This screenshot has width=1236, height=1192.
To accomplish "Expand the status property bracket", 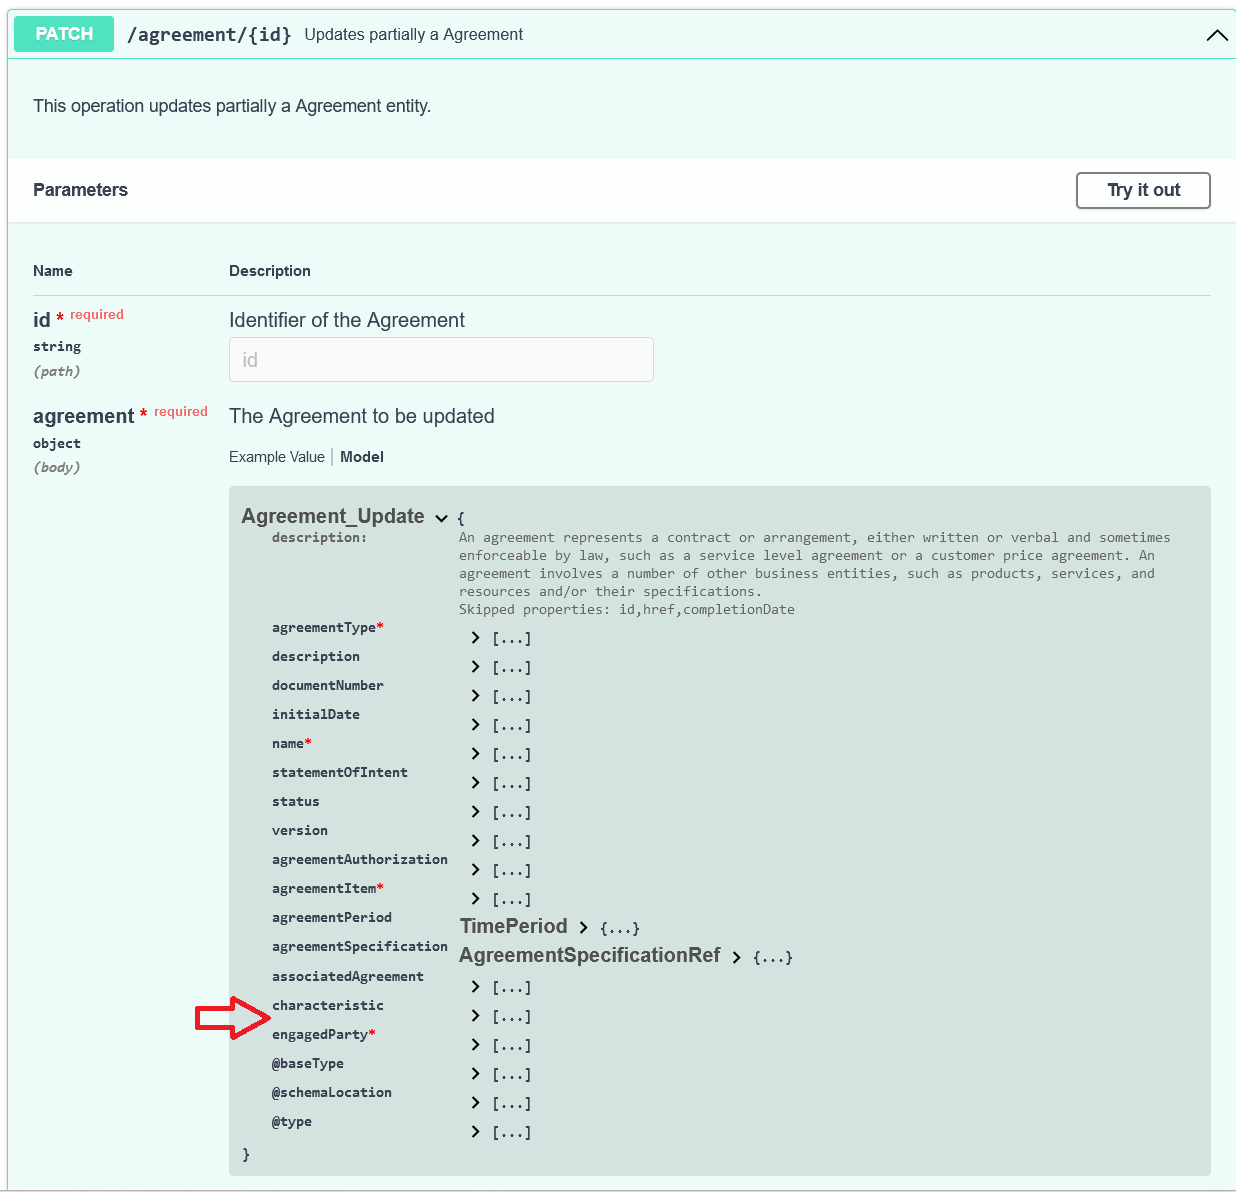I will tap(475, 811).
